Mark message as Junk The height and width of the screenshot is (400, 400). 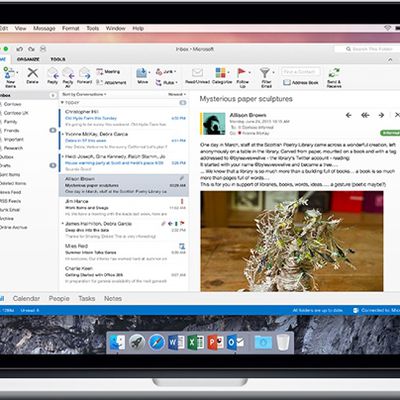tap(166, 71)
